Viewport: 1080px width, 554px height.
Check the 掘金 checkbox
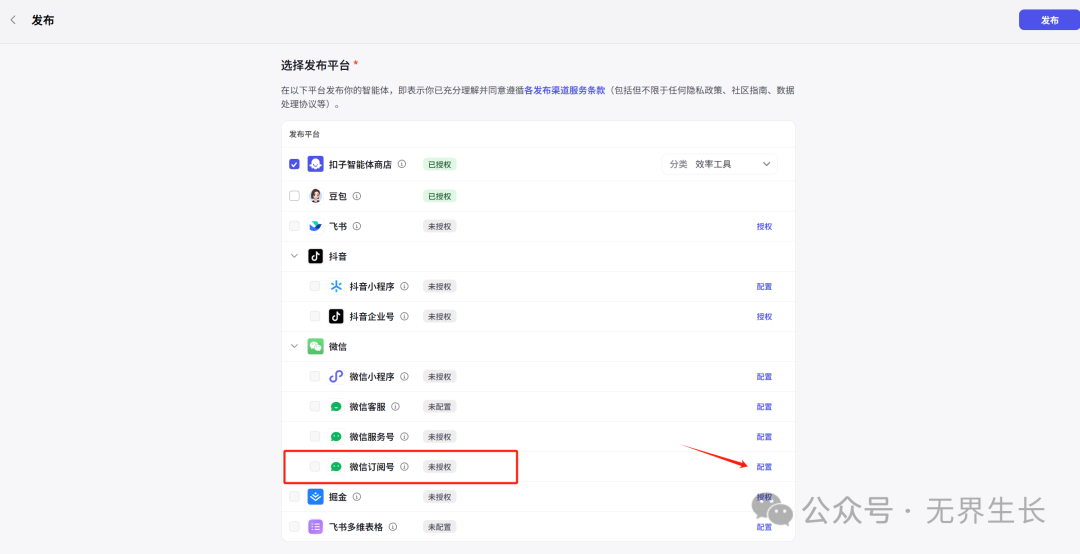pos(294,497)
